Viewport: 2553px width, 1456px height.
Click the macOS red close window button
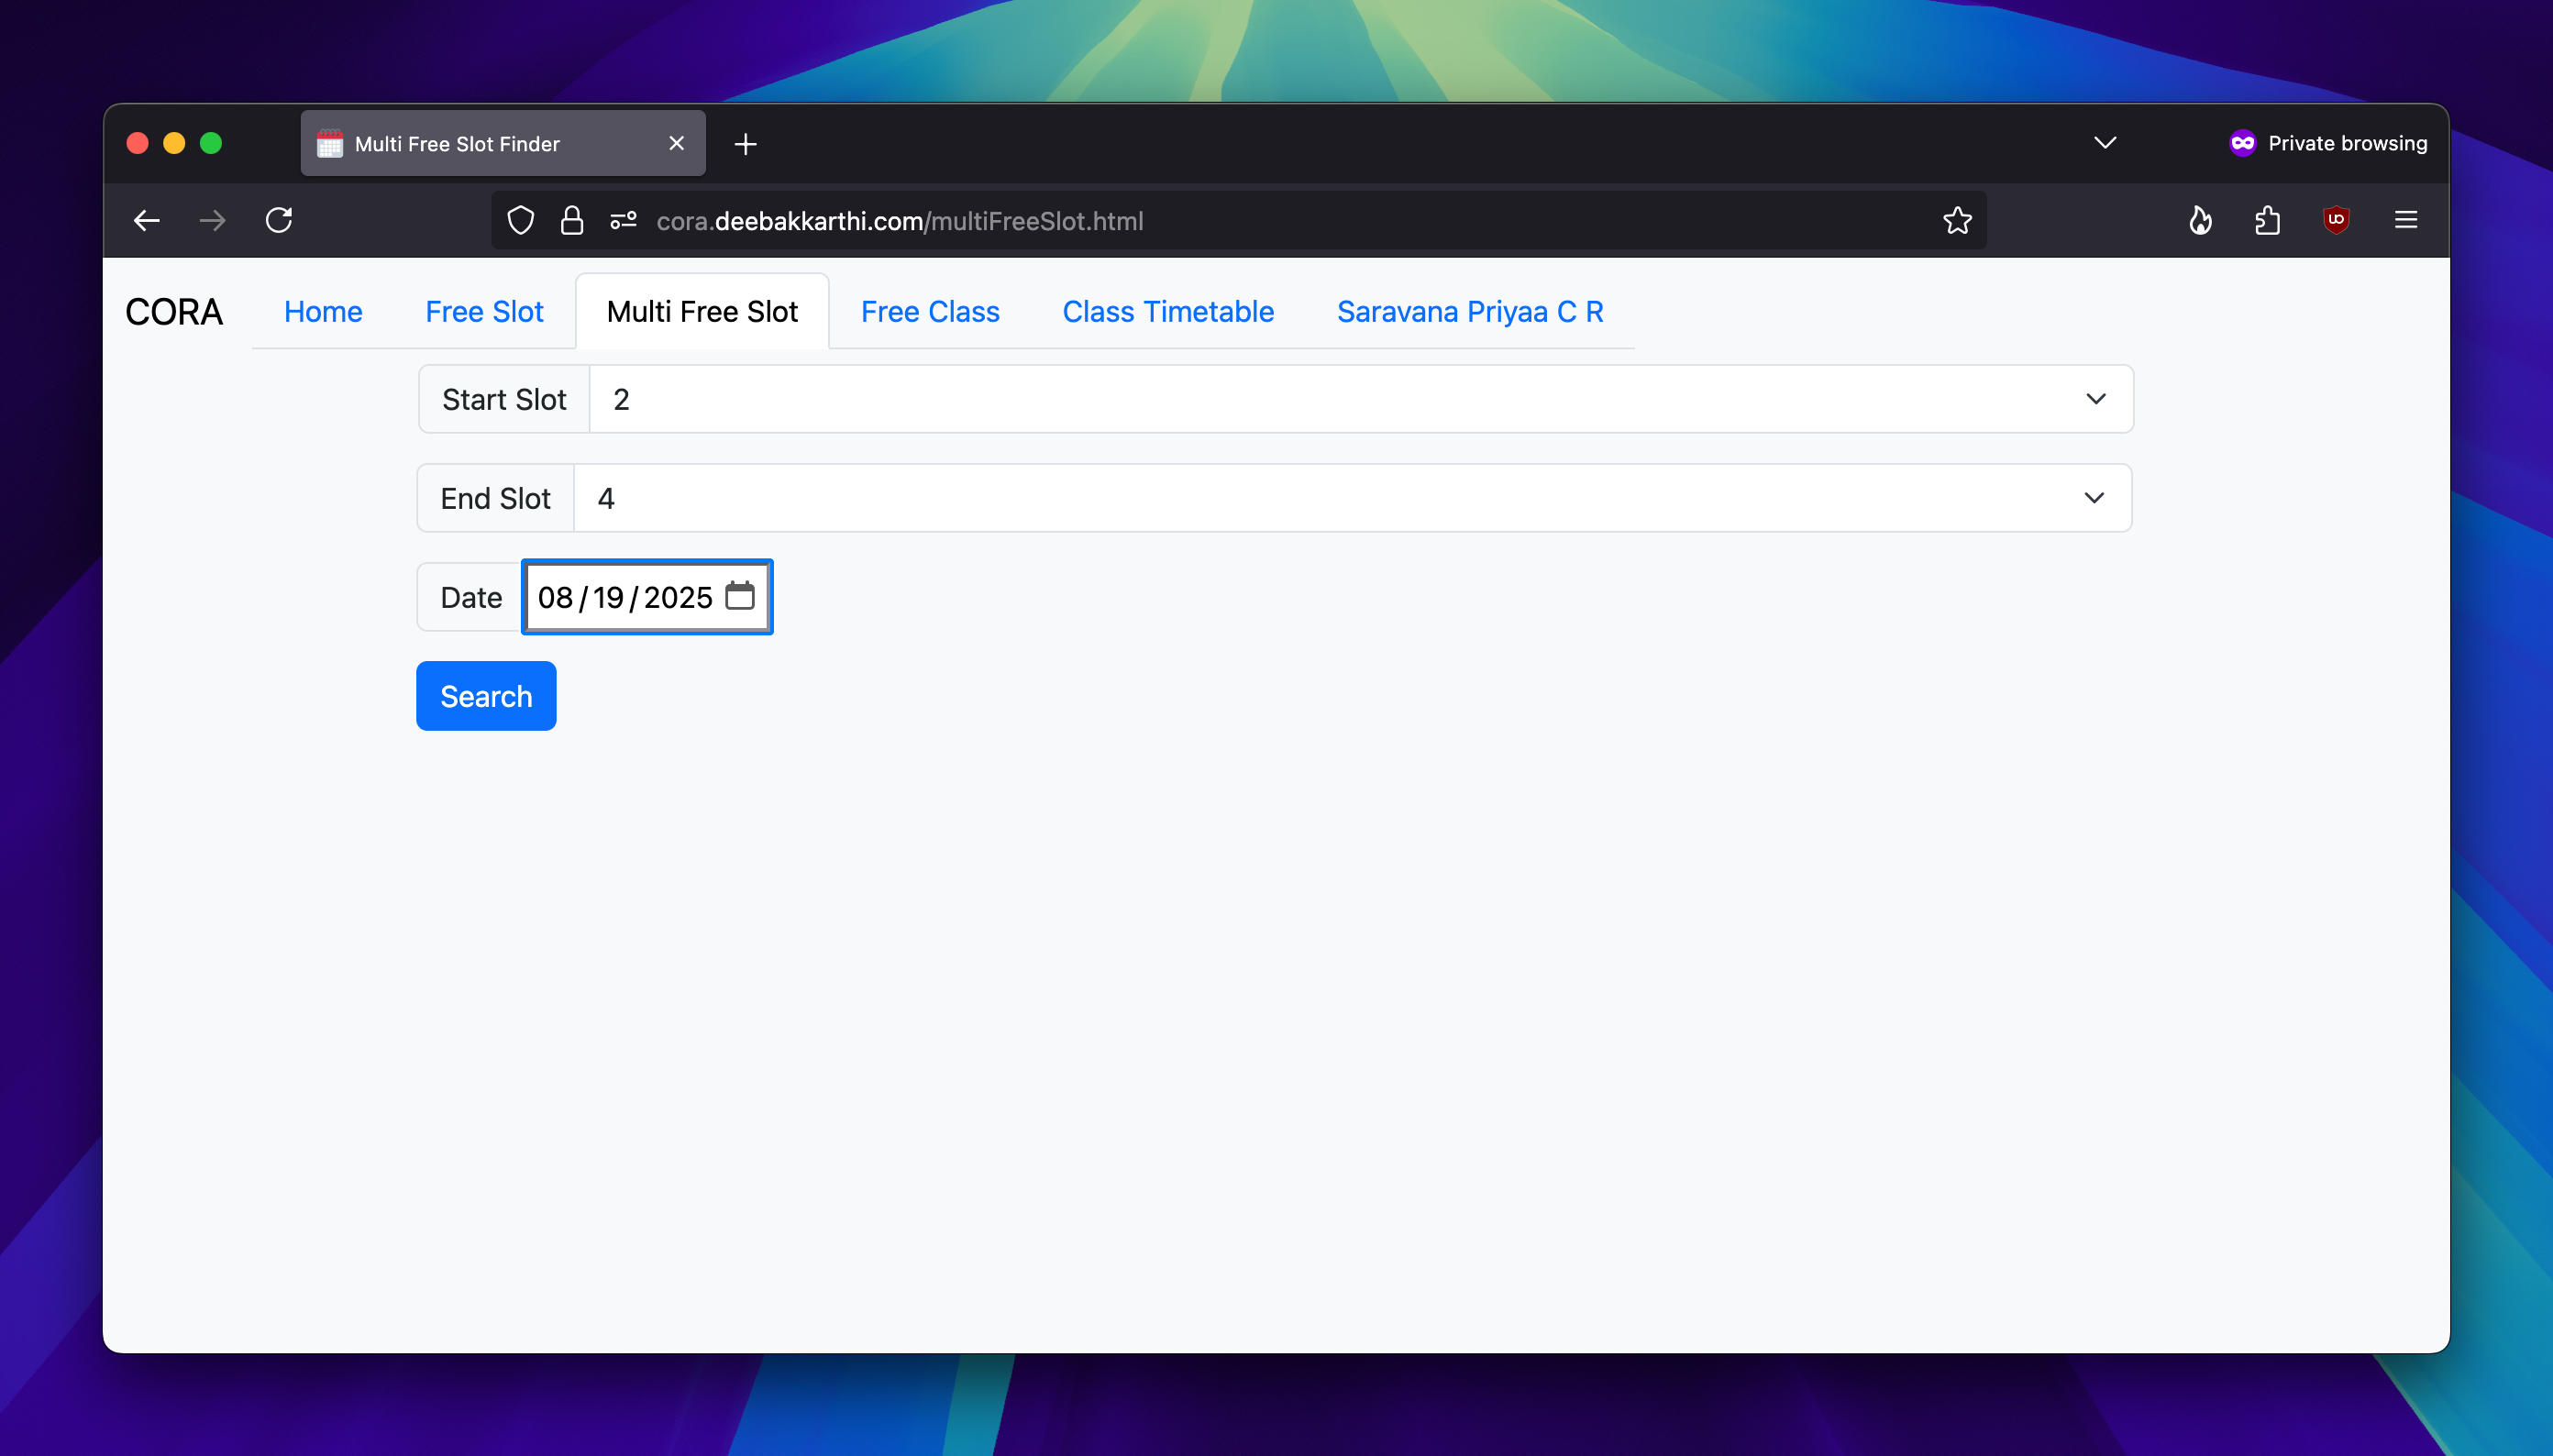point(138,143)
